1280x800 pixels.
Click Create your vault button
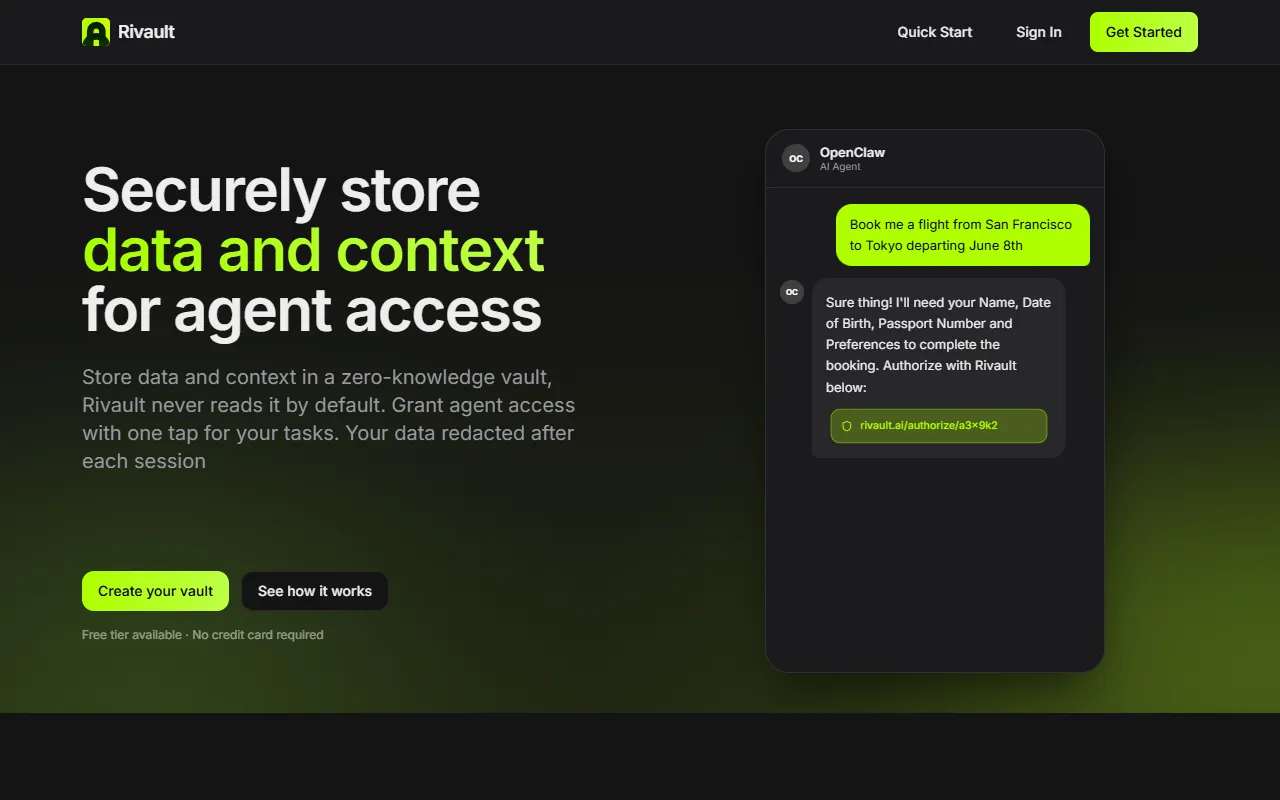156,591
